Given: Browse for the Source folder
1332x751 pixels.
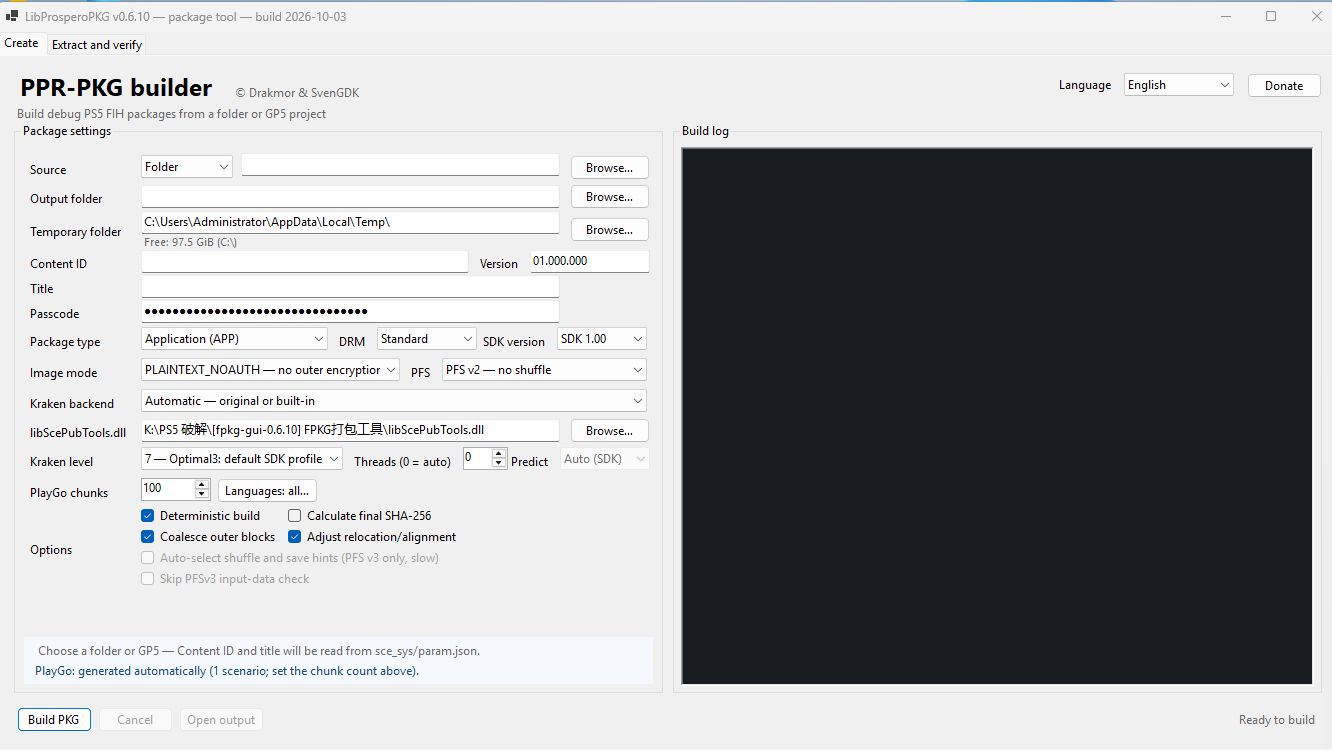Looking at the screenshot, I should click(610, 168).
